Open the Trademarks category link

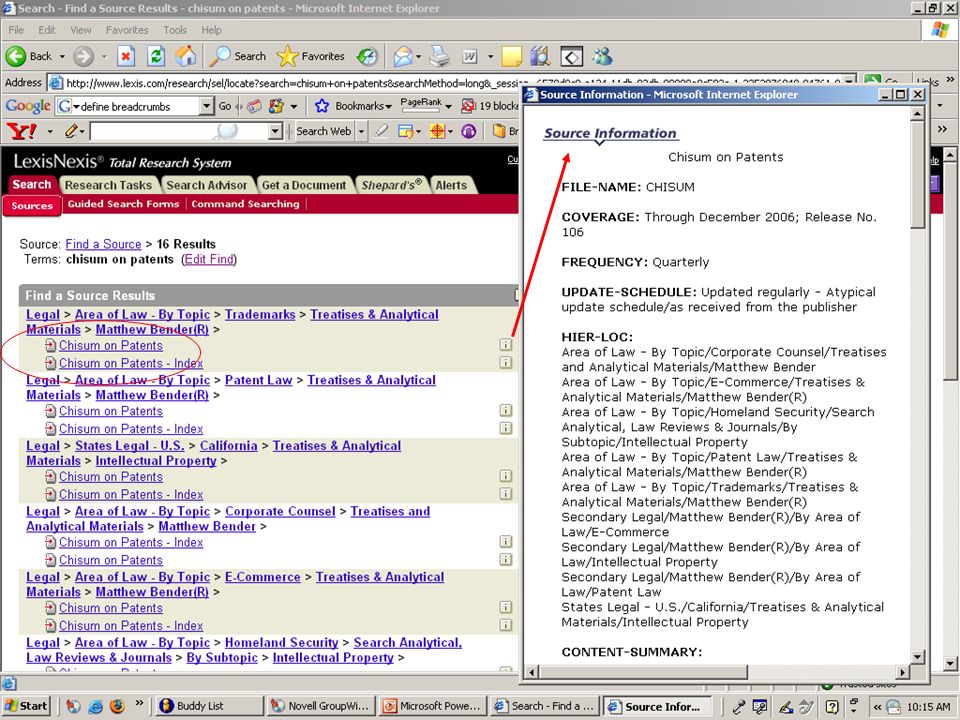click(260, 314)
